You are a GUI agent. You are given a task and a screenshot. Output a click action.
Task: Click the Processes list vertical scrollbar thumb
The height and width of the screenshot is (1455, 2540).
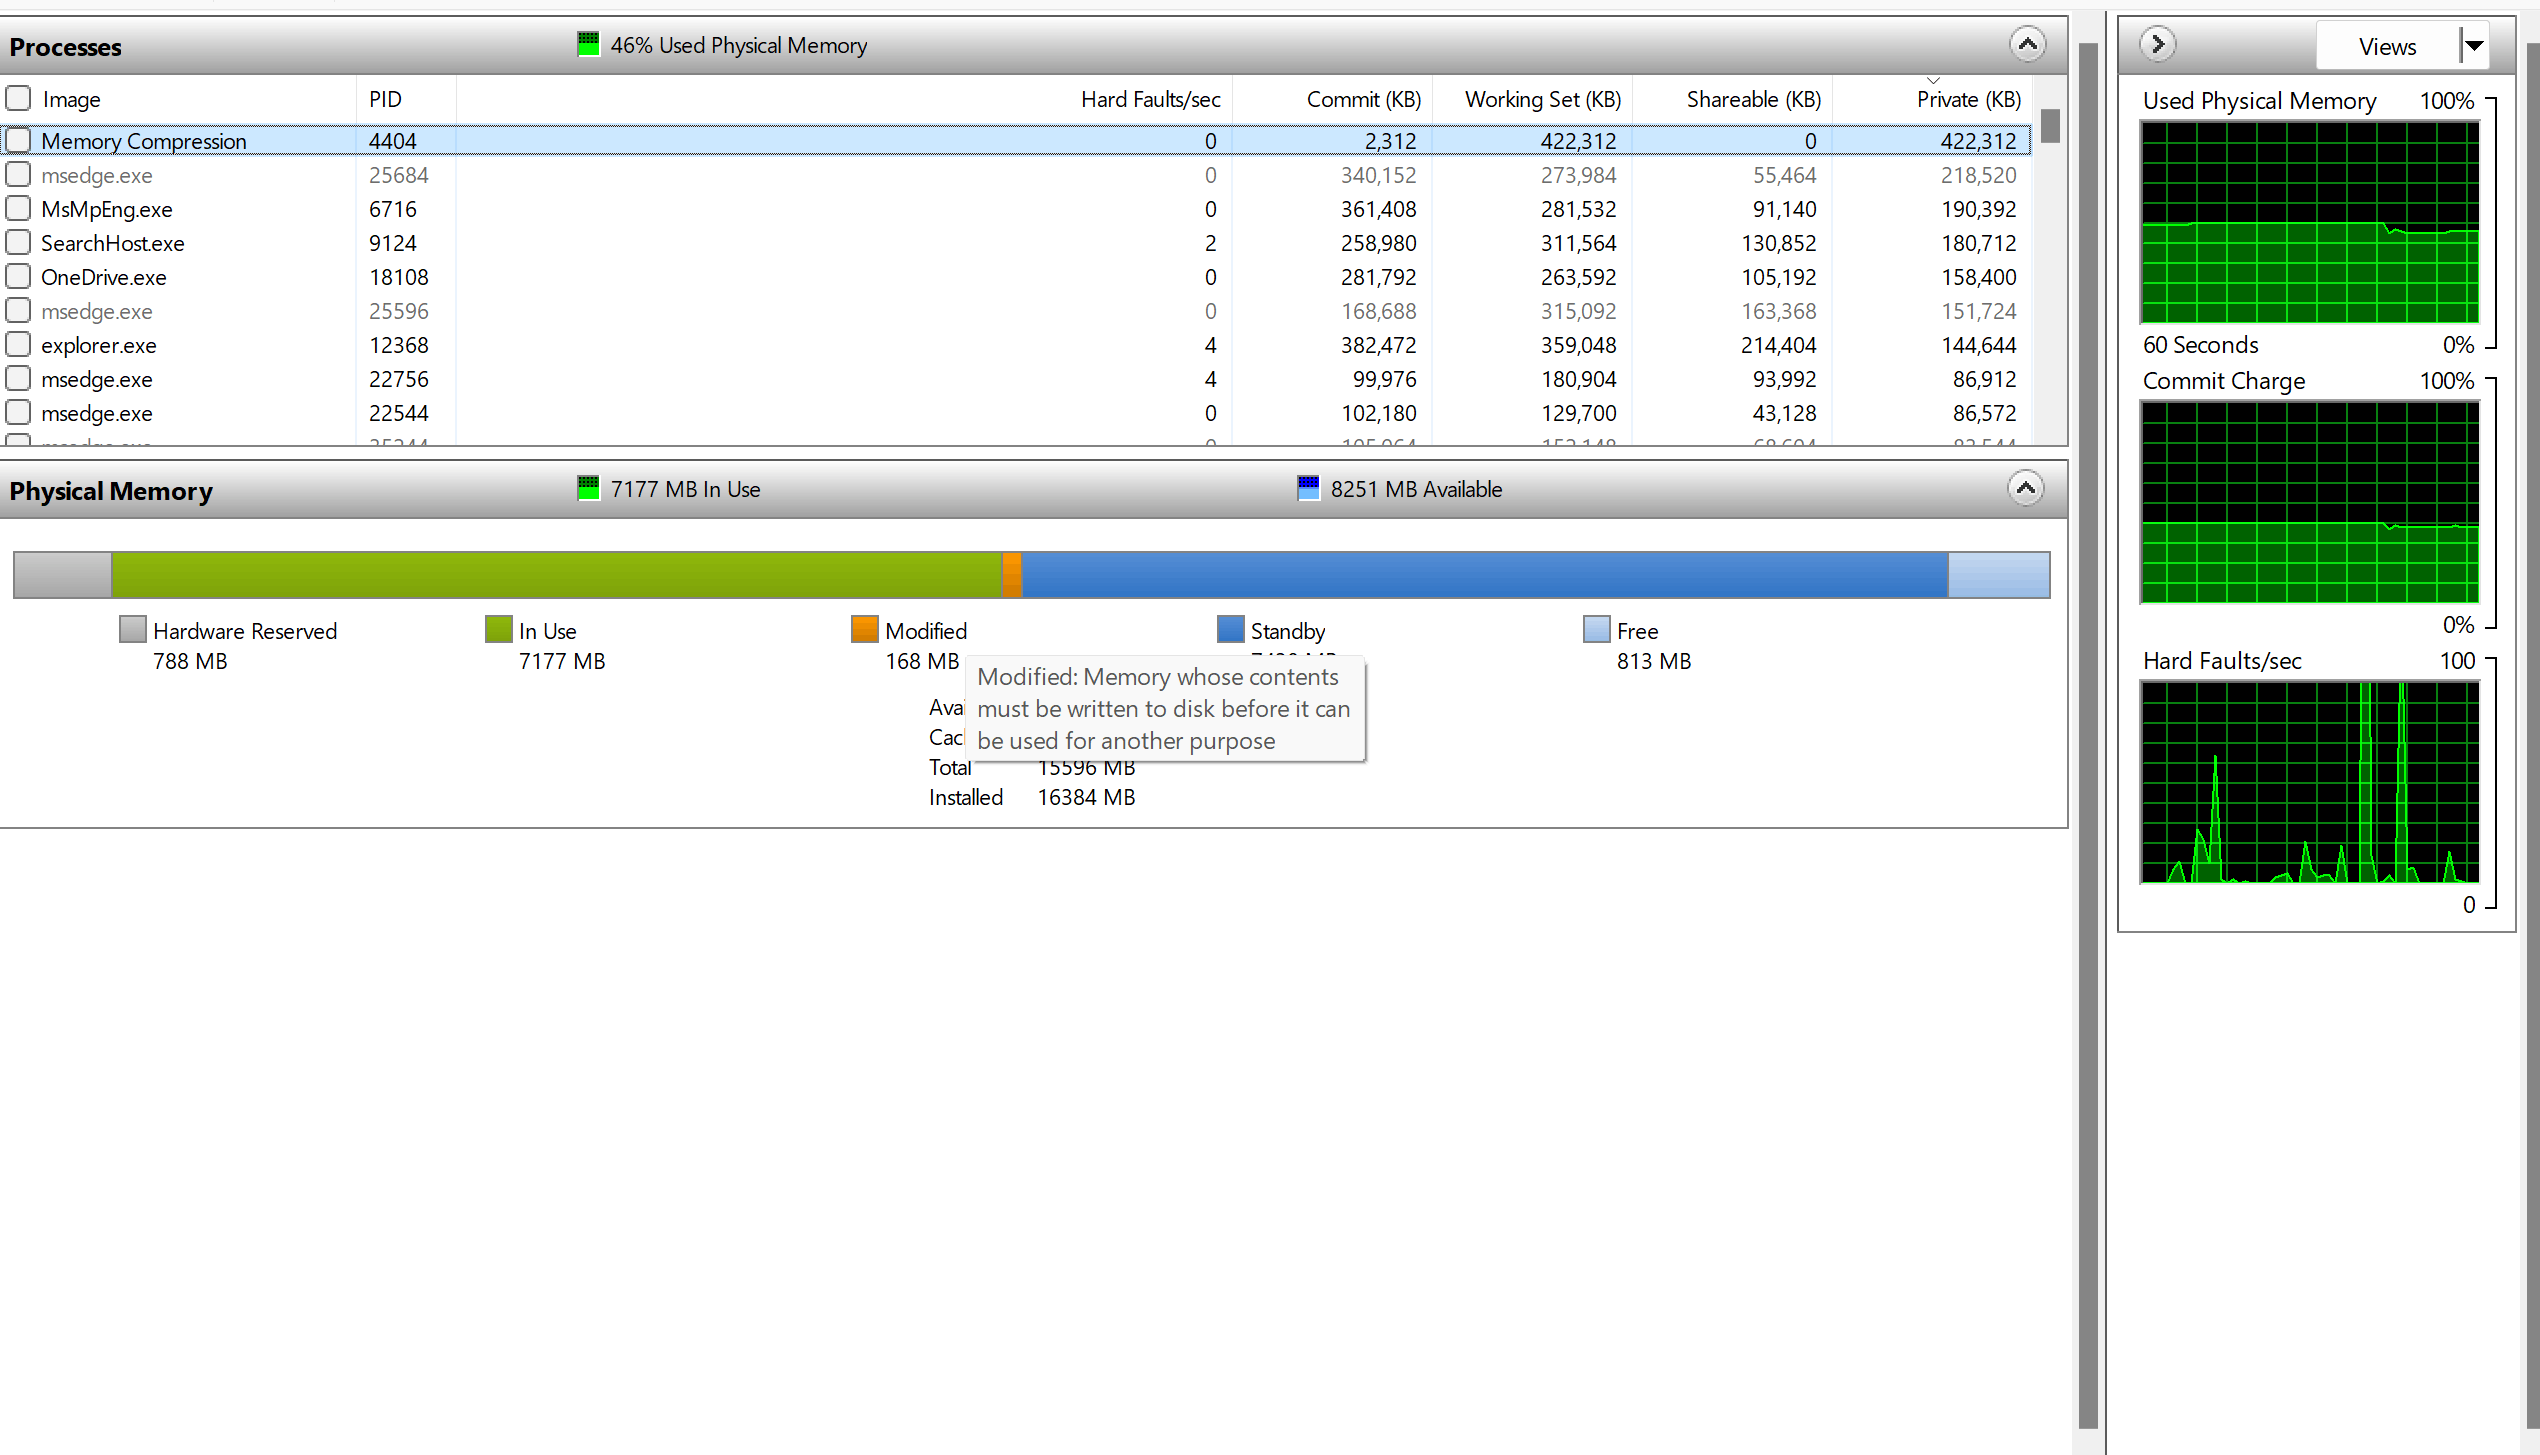coord(2049,126)
